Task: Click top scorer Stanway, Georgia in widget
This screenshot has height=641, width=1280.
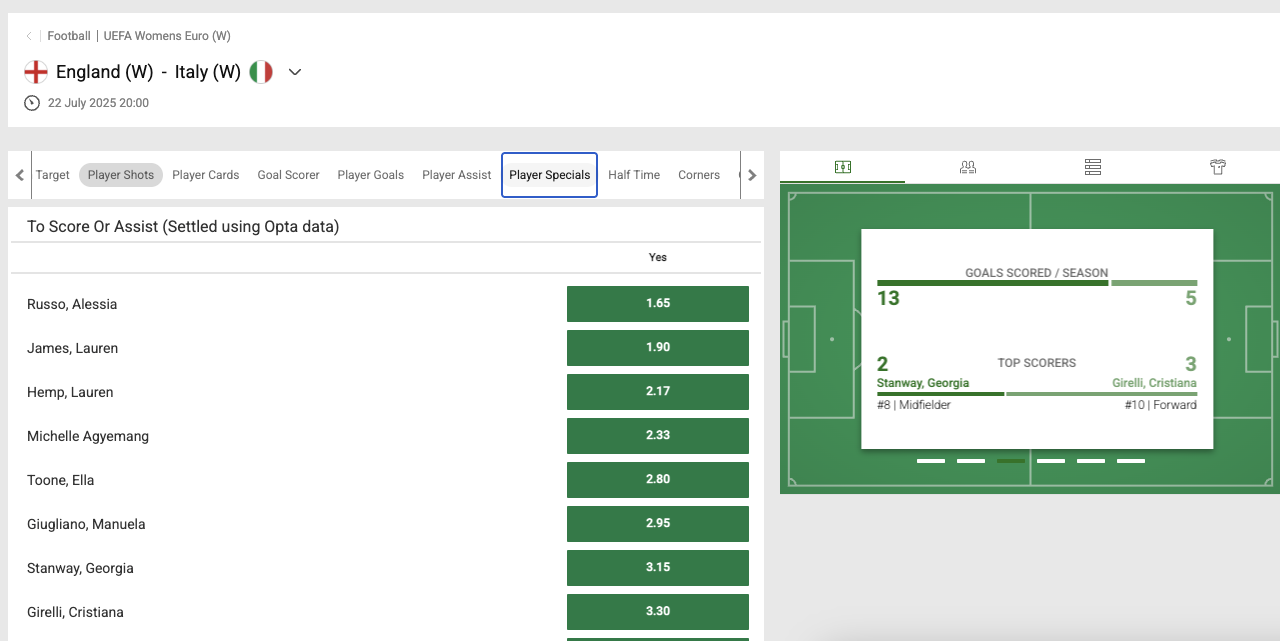Action: pos(923,383)
